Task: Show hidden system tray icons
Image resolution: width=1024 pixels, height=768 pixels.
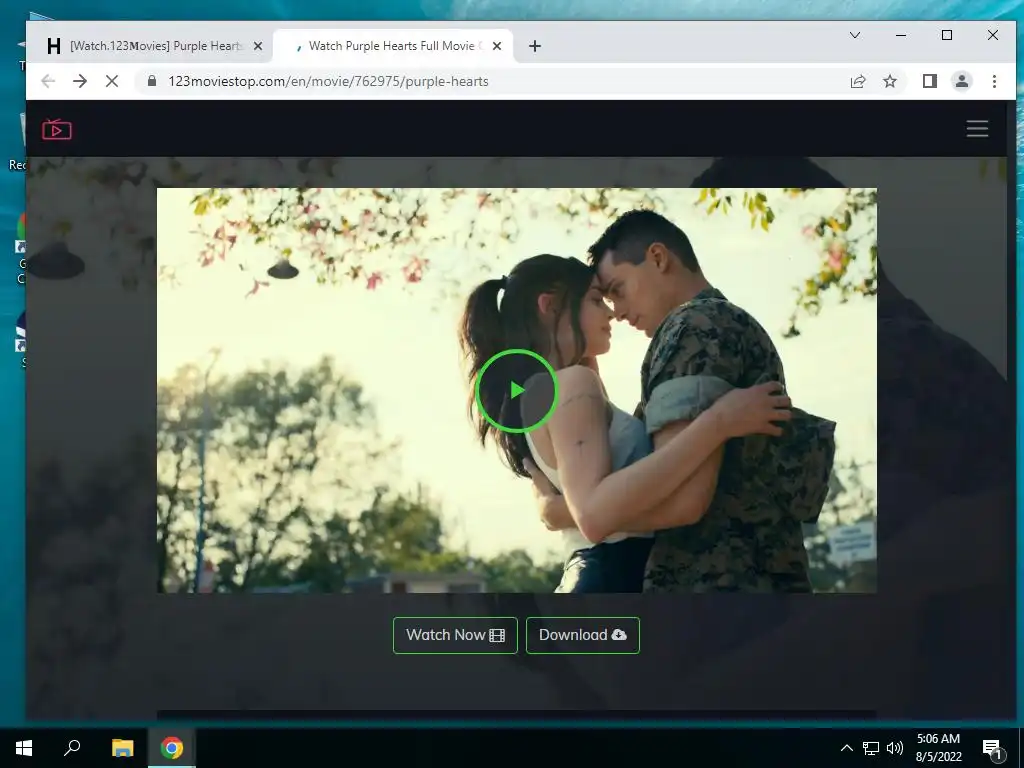Action: pos(846,748)
